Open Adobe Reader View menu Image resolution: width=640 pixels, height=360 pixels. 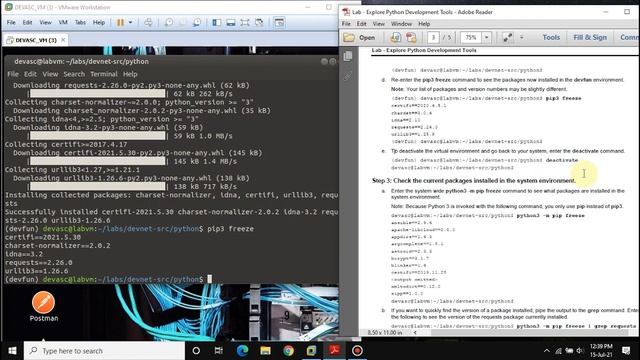[x=379, y=24]
